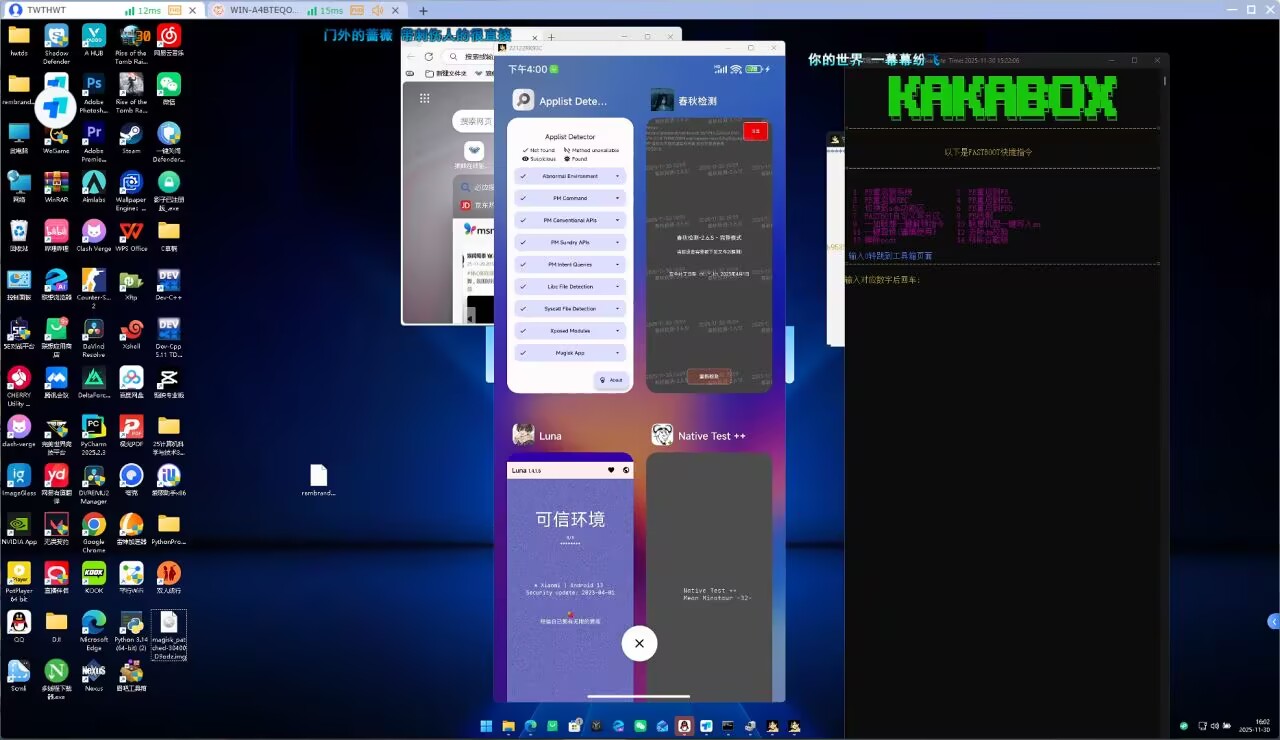The image size is (1280, 740).
Task: Switch to the TWTHWT tab
Action: point(50,10)
